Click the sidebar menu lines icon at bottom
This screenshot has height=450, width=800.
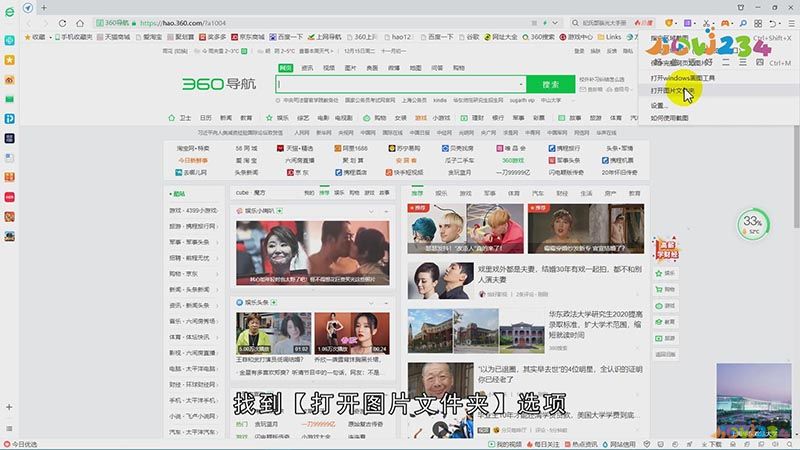point(9,429)
